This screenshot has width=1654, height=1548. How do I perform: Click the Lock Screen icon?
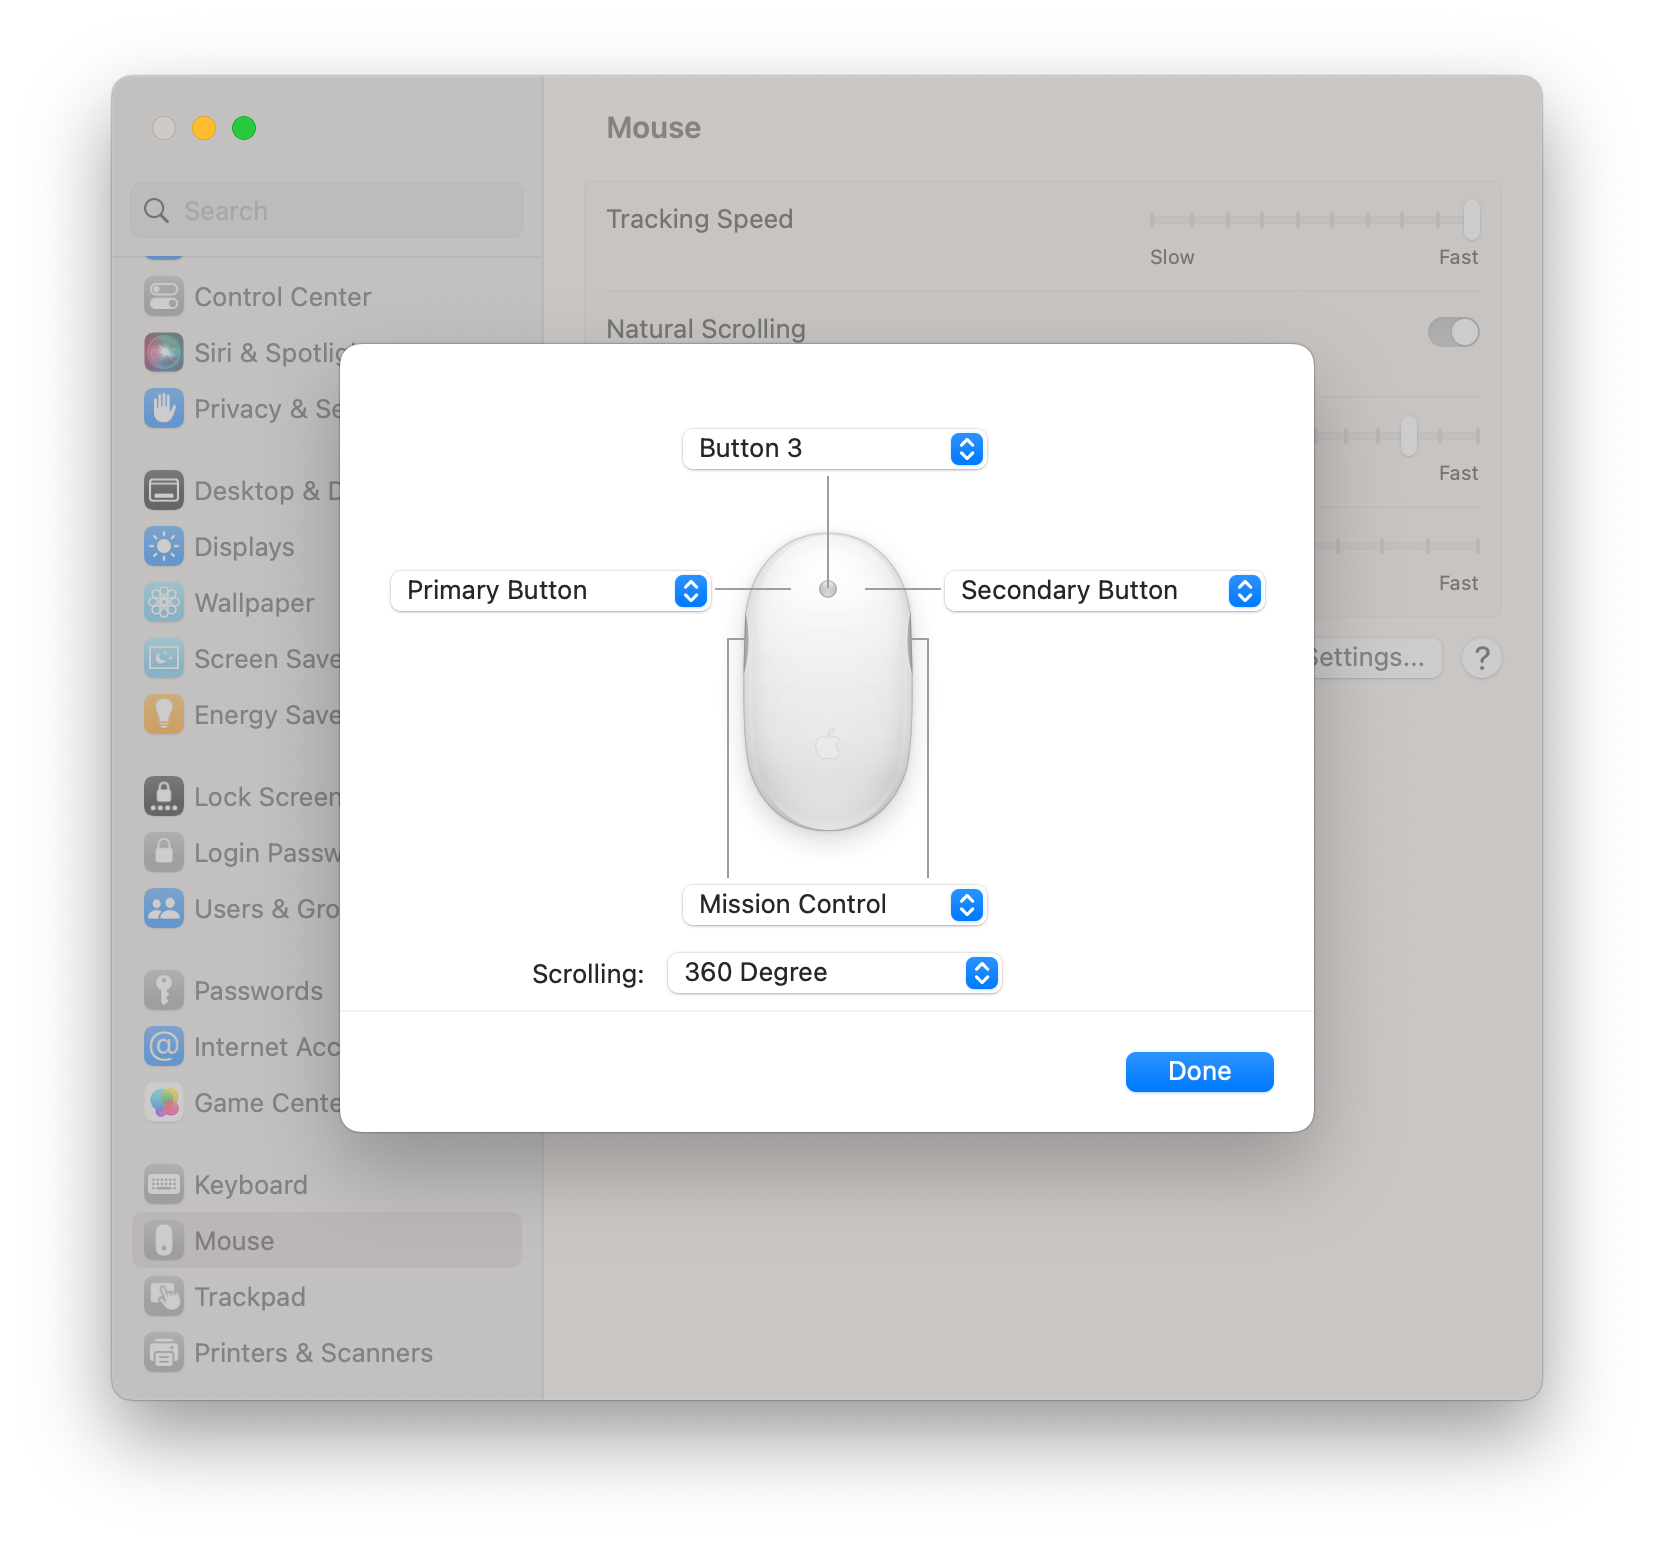tap(164, 797)
